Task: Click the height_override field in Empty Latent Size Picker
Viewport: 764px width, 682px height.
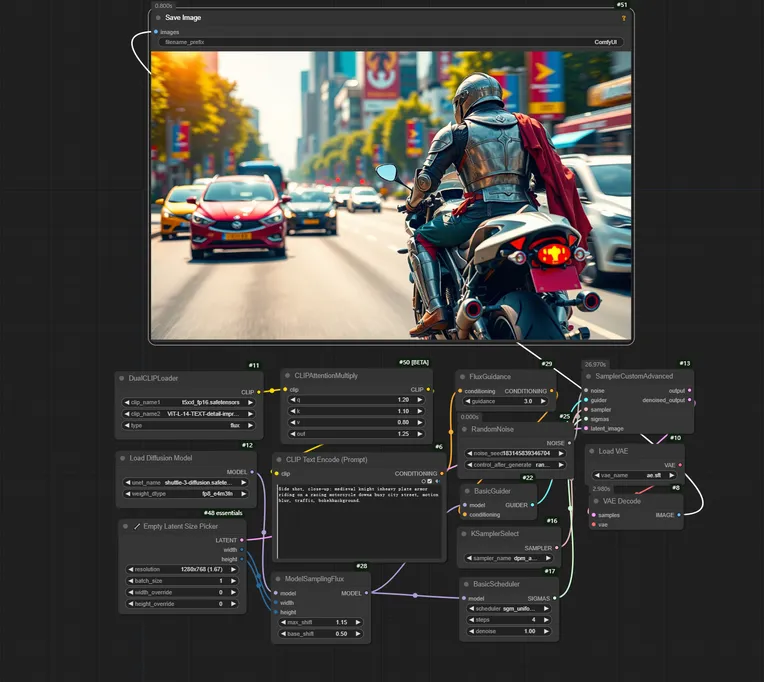Action: 182,604
